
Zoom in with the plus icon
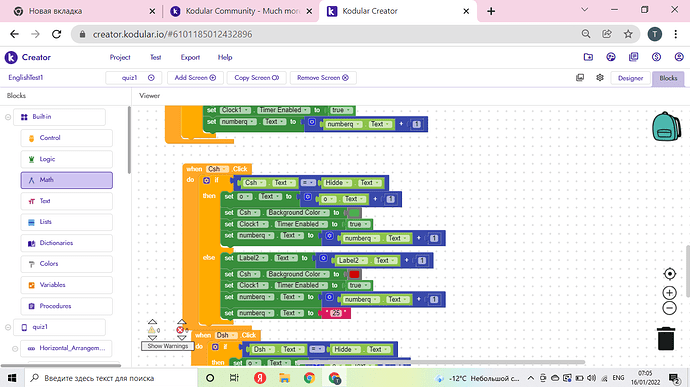coord(669,293)
